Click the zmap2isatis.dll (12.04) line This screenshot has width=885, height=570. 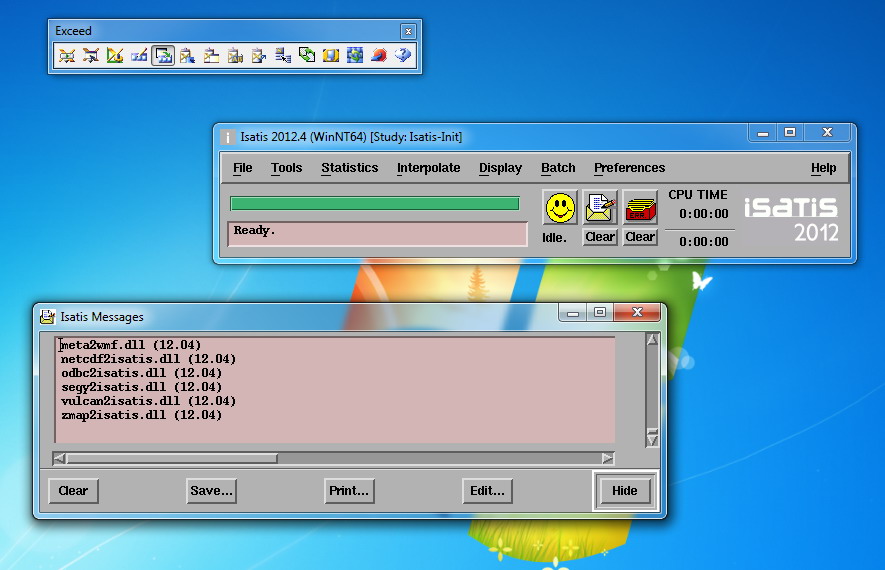pyautogui.click(x=142, y=415)
